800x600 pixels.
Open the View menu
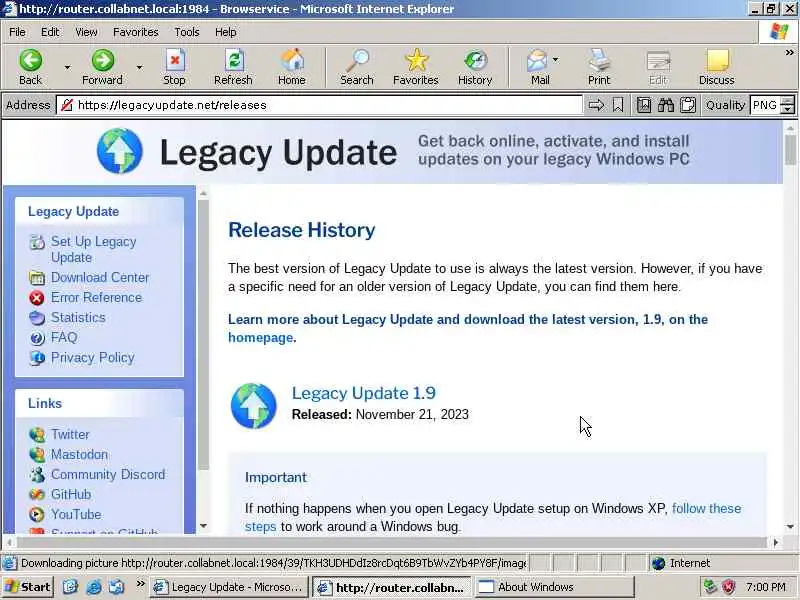coord(86,32)
